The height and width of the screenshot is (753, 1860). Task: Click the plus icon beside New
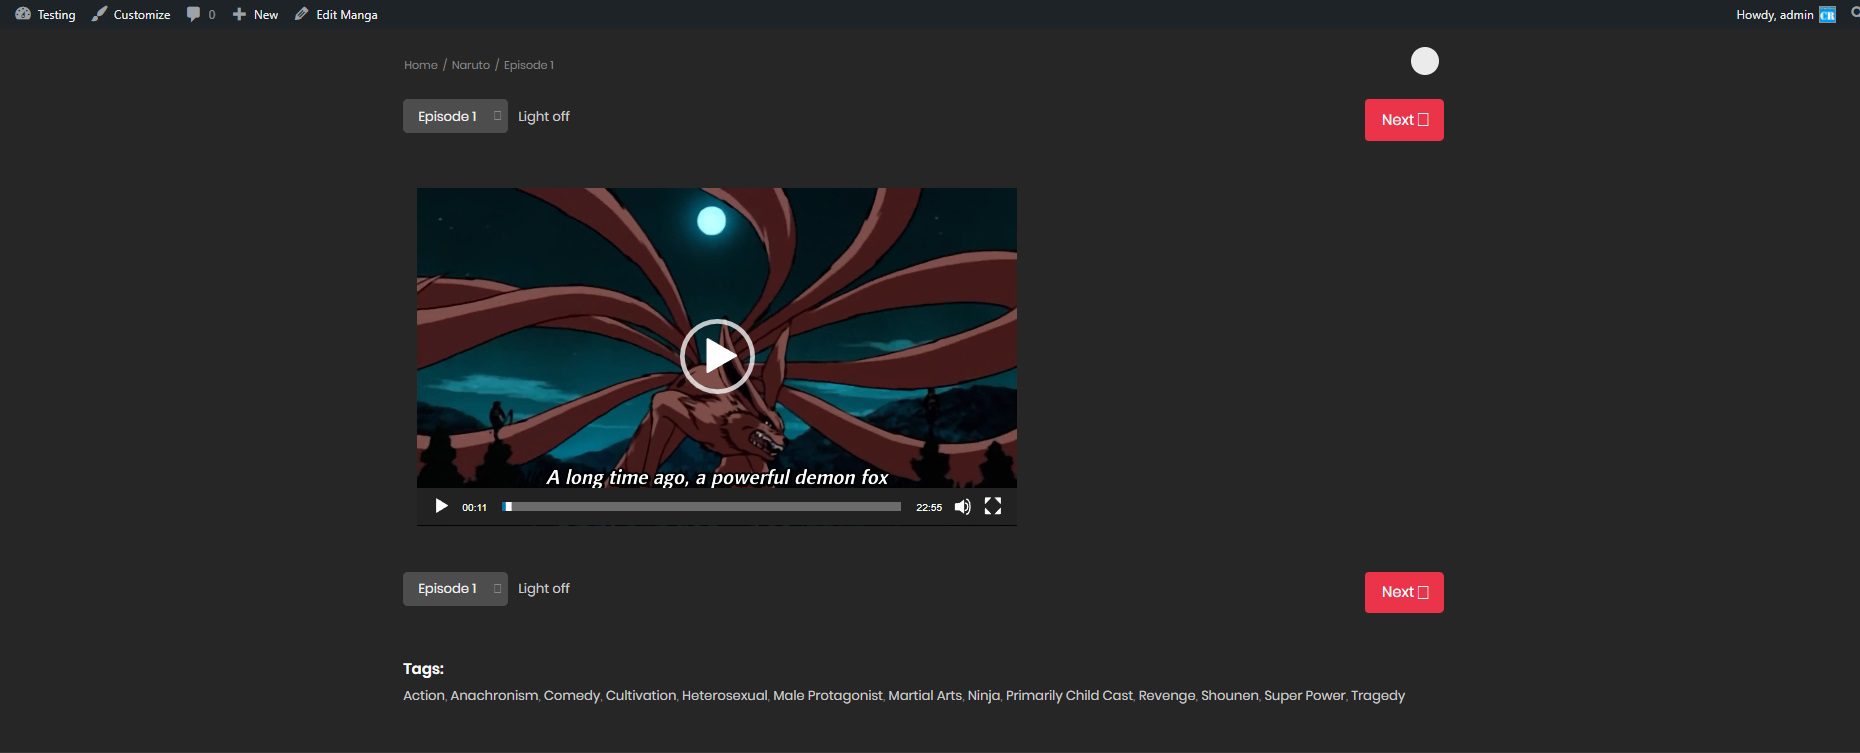pyautogui.click(x=239, y=14)
